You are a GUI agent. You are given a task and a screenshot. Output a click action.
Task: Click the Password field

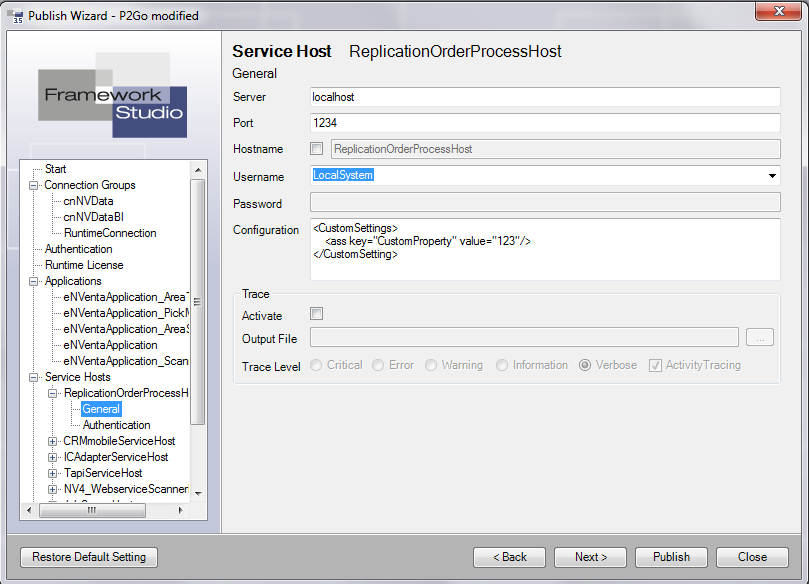(545, 202)
